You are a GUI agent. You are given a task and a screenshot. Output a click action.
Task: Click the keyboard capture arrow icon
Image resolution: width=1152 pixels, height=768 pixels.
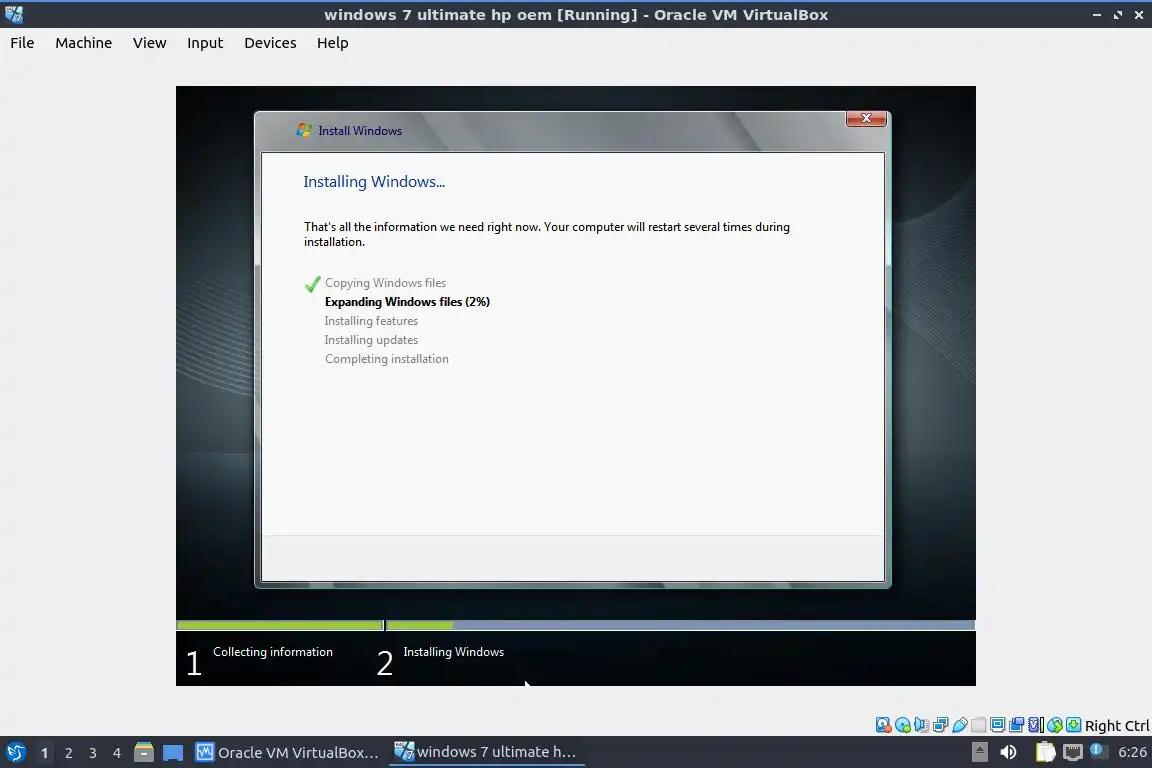click(1073, 725)
